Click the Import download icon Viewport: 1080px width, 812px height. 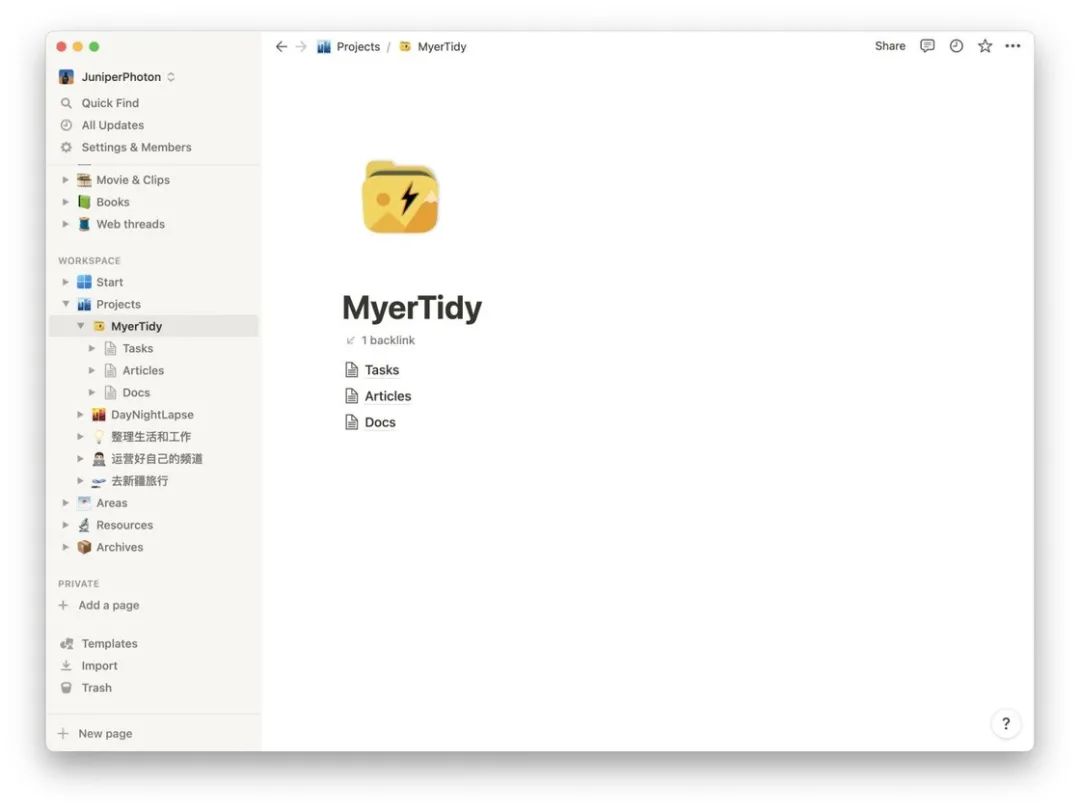click(x=66, y=665)
